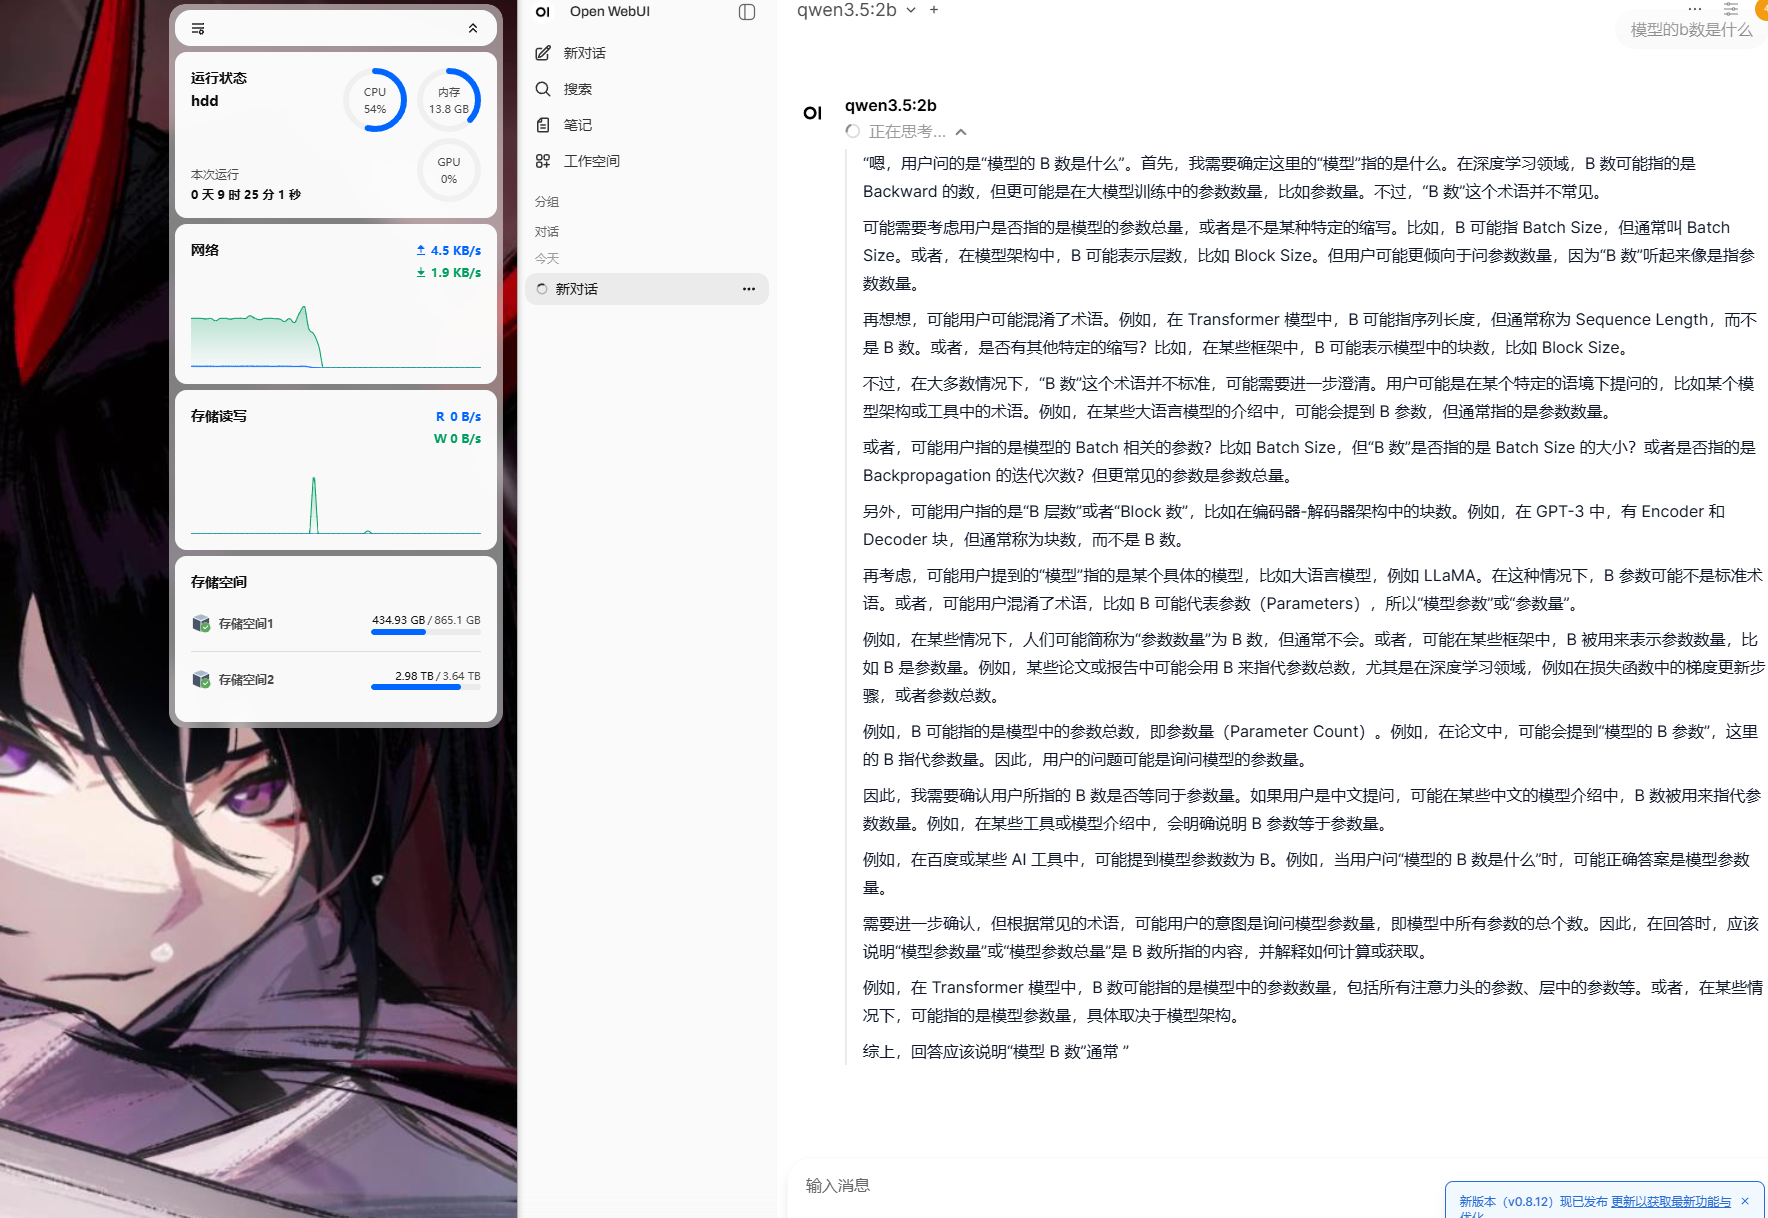
Task: Click the orange user avatar in the top corner
Action: point(1762,10)
